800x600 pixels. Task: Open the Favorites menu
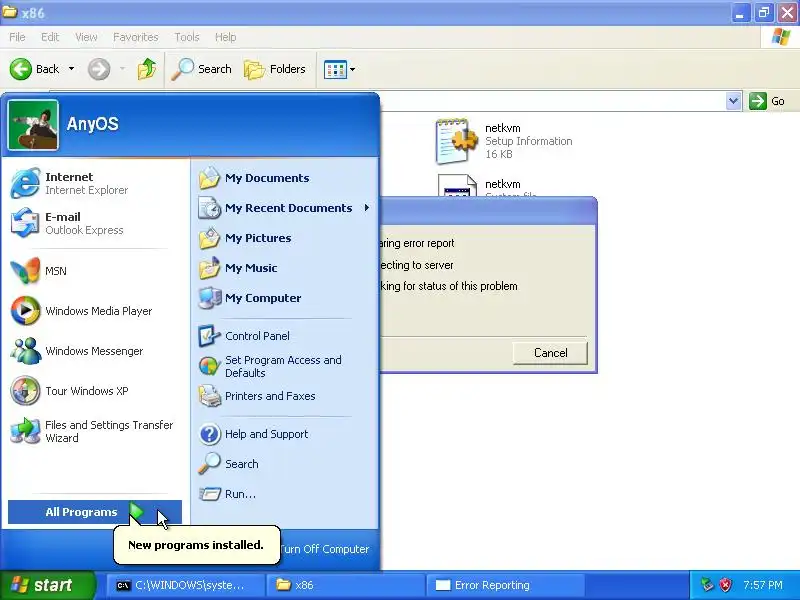pos(135,37)
